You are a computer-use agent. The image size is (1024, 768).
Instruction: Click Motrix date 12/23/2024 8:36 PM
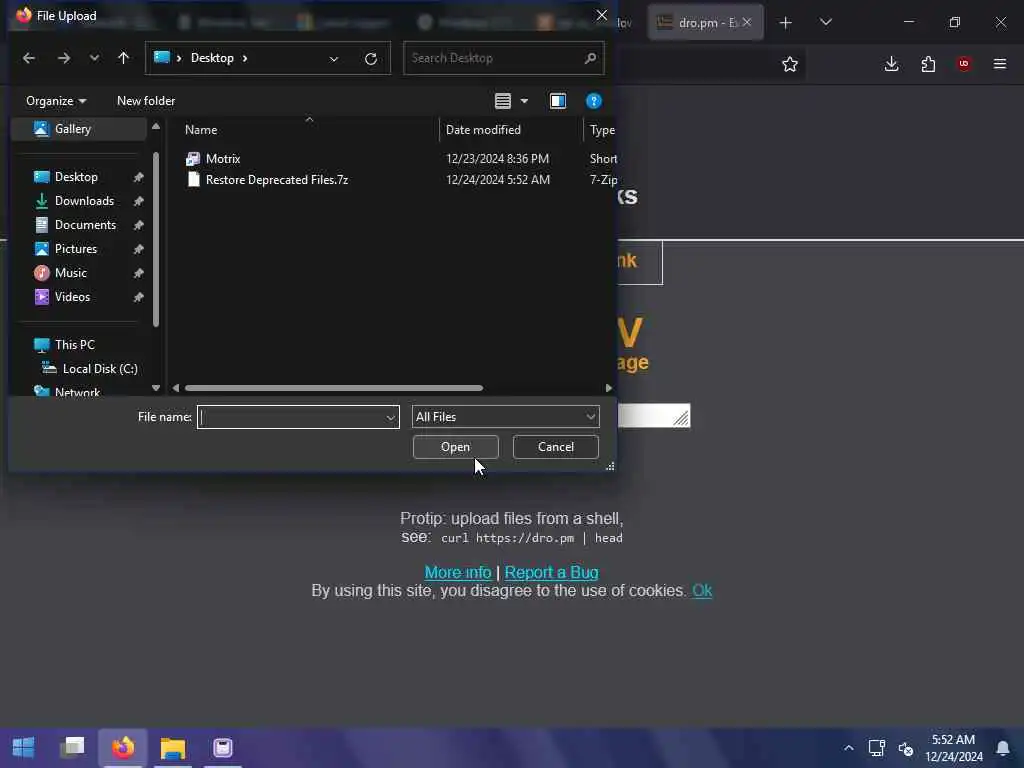tap(497, 159)
